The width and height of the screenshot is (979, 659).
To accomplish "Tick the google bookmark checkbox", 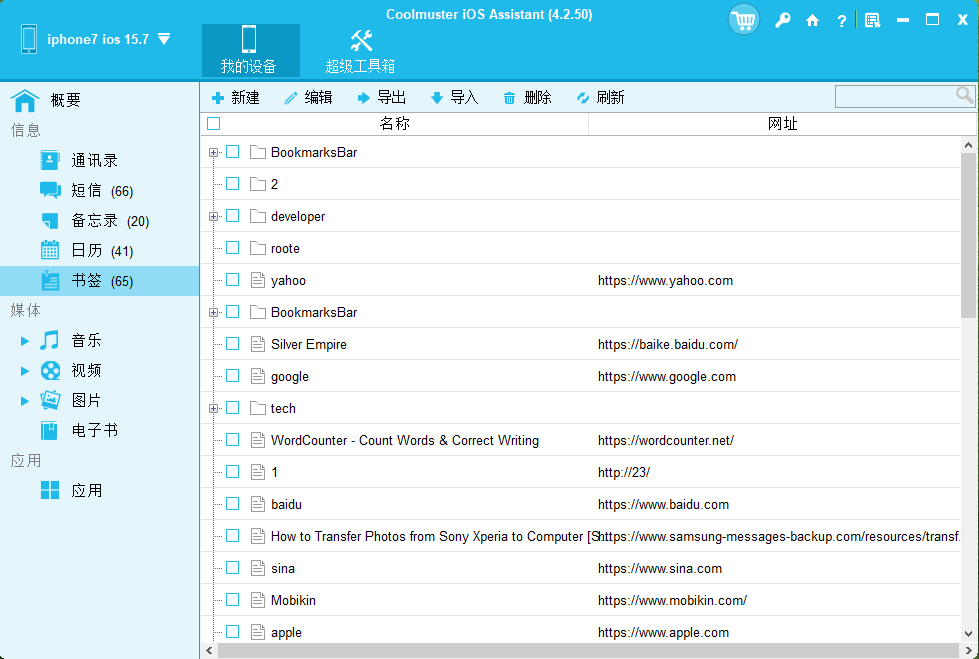I will (232, 376).
